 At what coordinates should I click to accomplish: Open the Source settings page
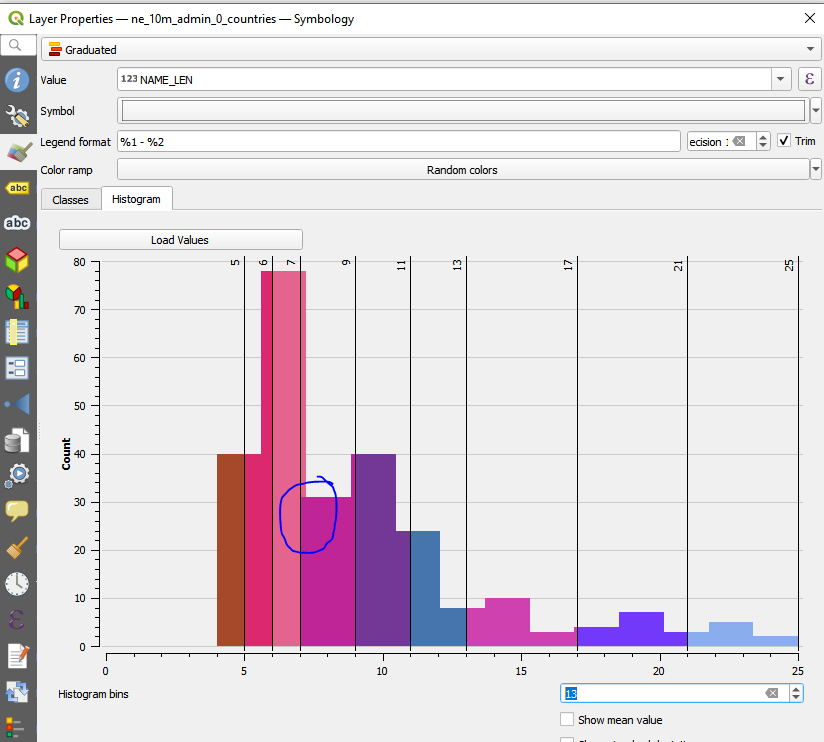coord(17,117)
